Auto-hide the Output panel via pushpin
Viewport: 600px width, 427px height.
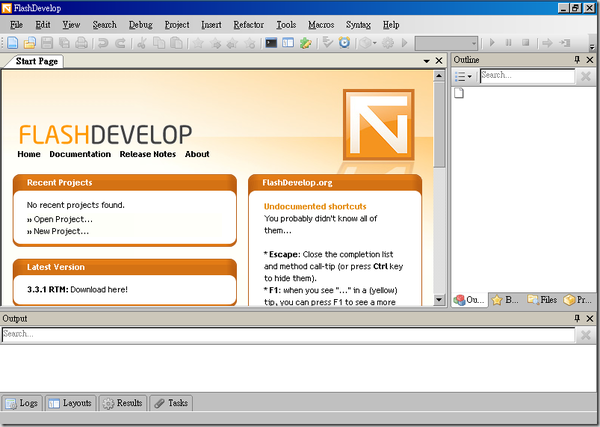(576, 318)
